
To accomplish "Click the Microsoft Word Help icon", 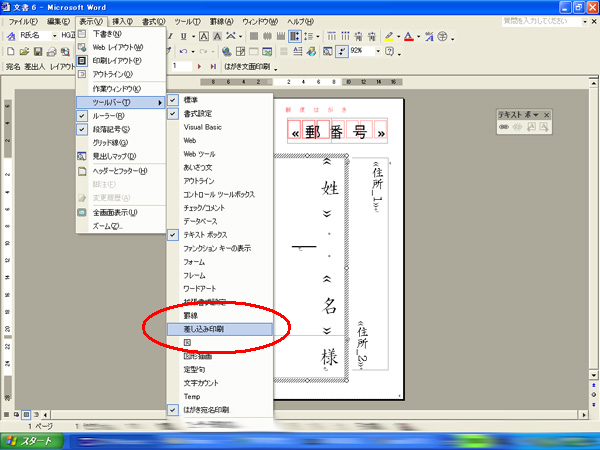I will click(390, 51).
